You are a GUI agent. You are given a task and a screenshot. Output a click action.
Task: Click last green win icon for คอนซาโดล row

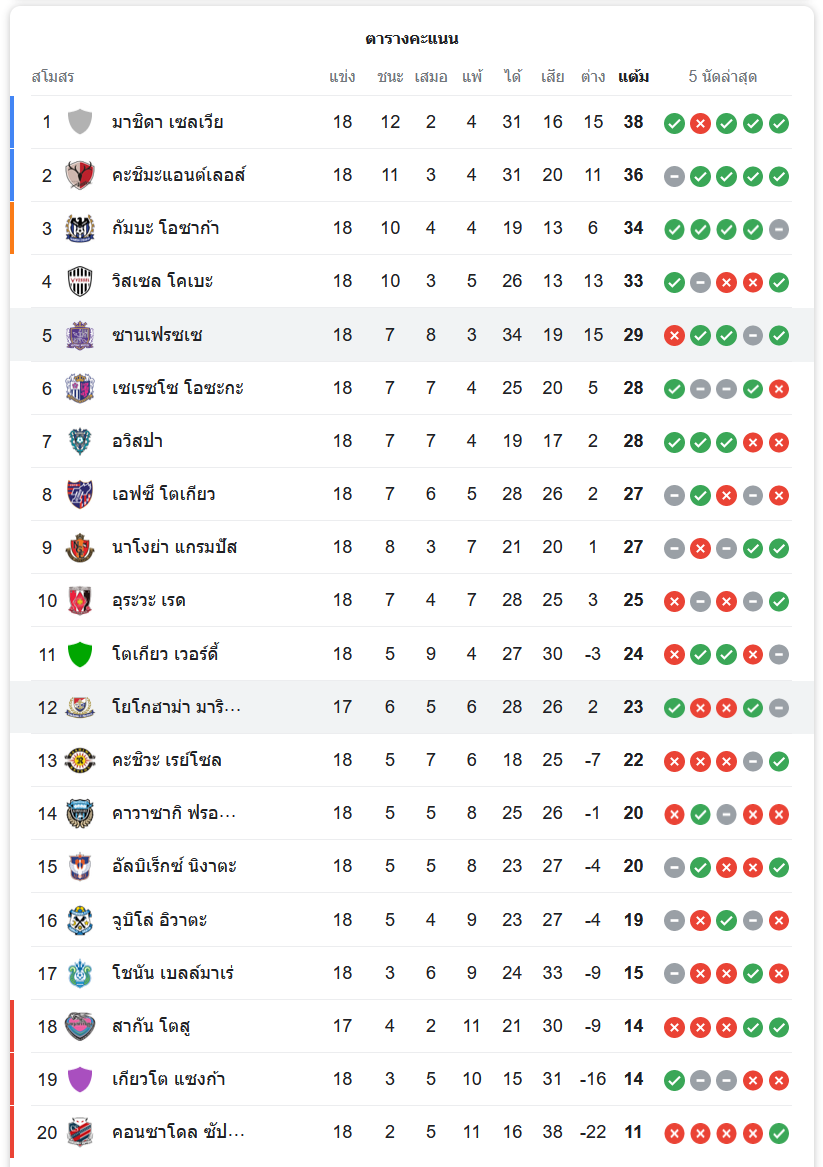click(779, 1133)
